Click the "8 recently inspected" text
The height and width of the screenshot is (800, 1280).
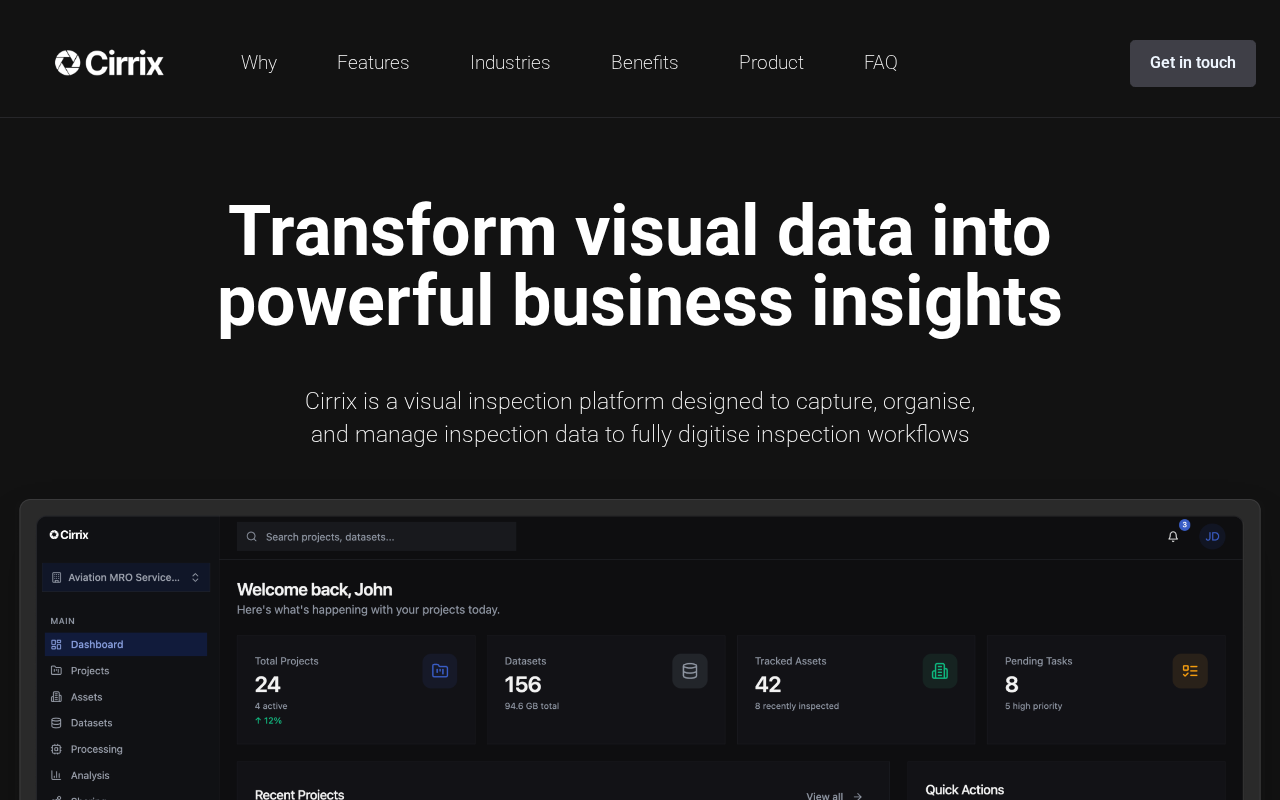(797, 706)
